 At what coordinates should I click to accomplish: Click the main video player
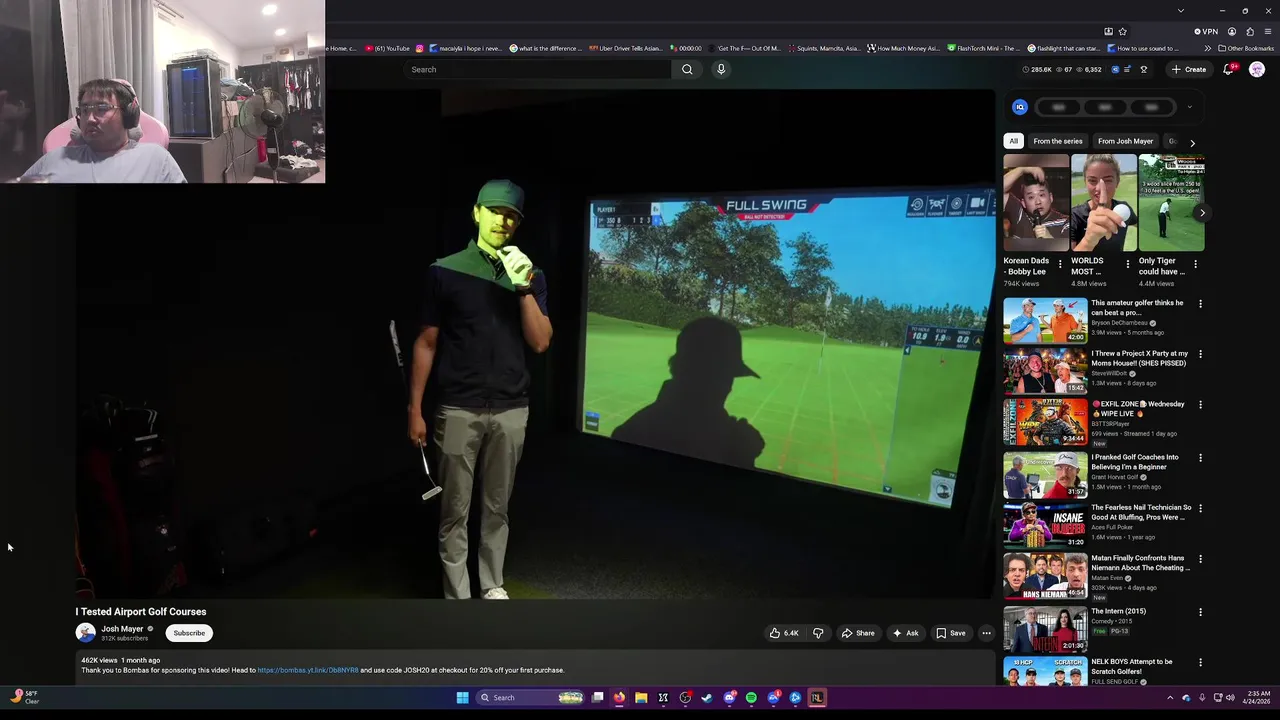535,345
